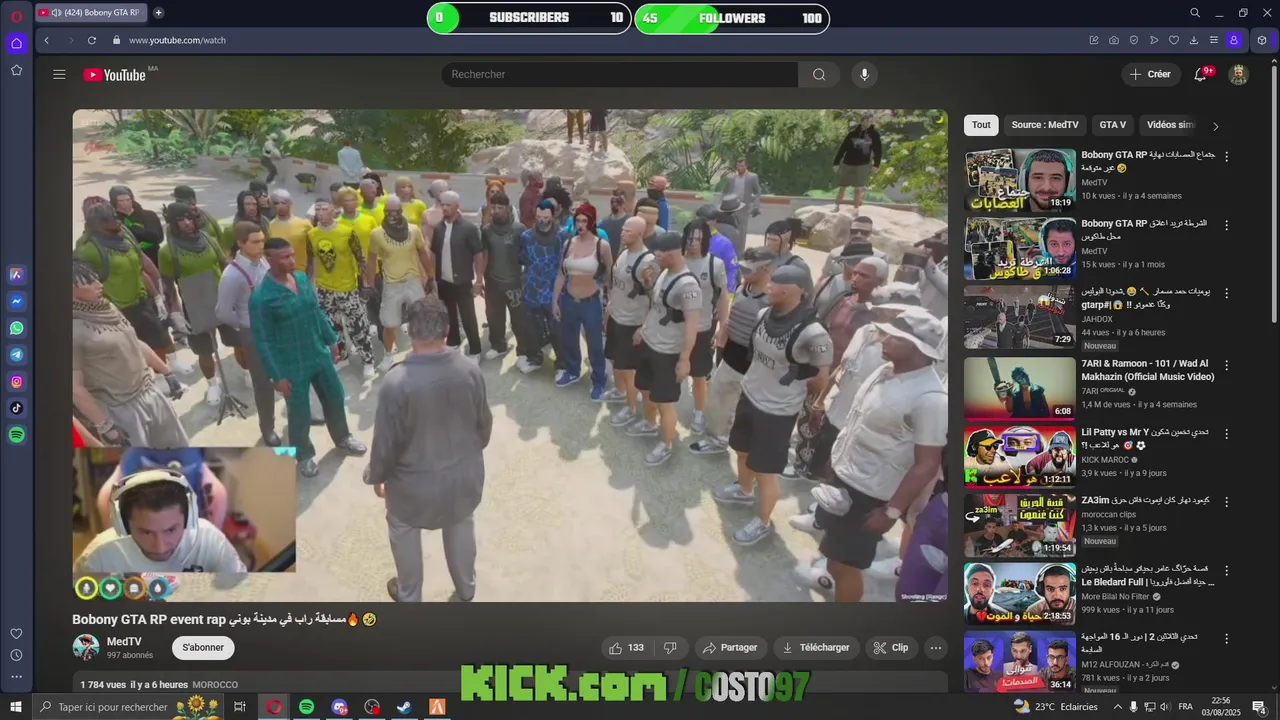Open Aria AI in the Opera sidebar

tap(16, 275)
